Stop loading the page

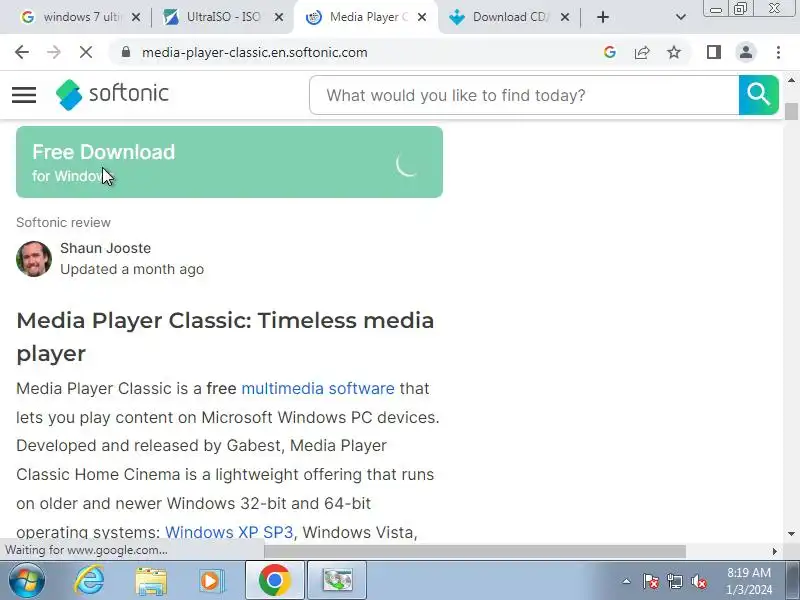(x=86, y=52)
